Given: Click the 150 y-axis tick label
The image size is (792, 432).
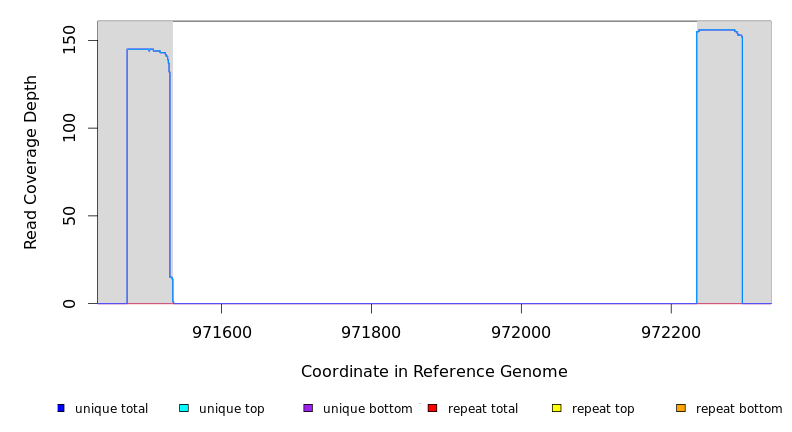Looking at the screenshot, I should [x=69, y=41].
